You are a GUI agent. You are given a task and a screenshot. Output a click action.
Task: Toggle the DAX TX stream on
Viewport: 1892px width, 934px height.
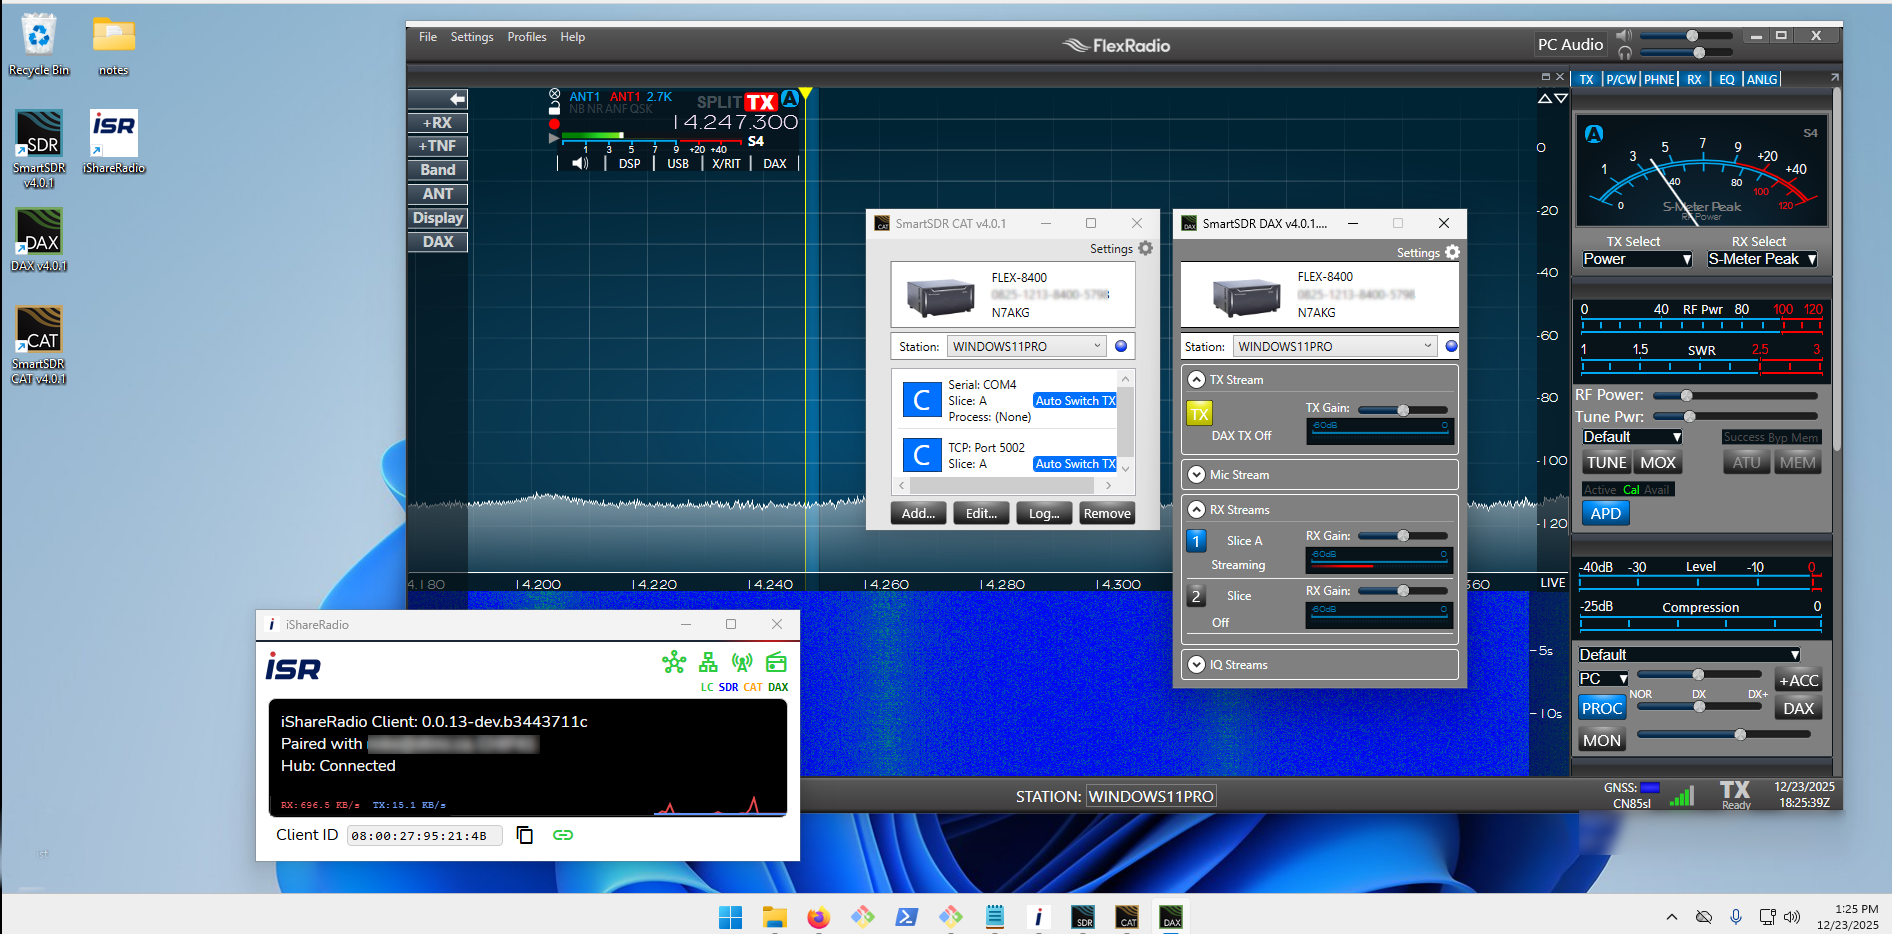[1199, 412]
